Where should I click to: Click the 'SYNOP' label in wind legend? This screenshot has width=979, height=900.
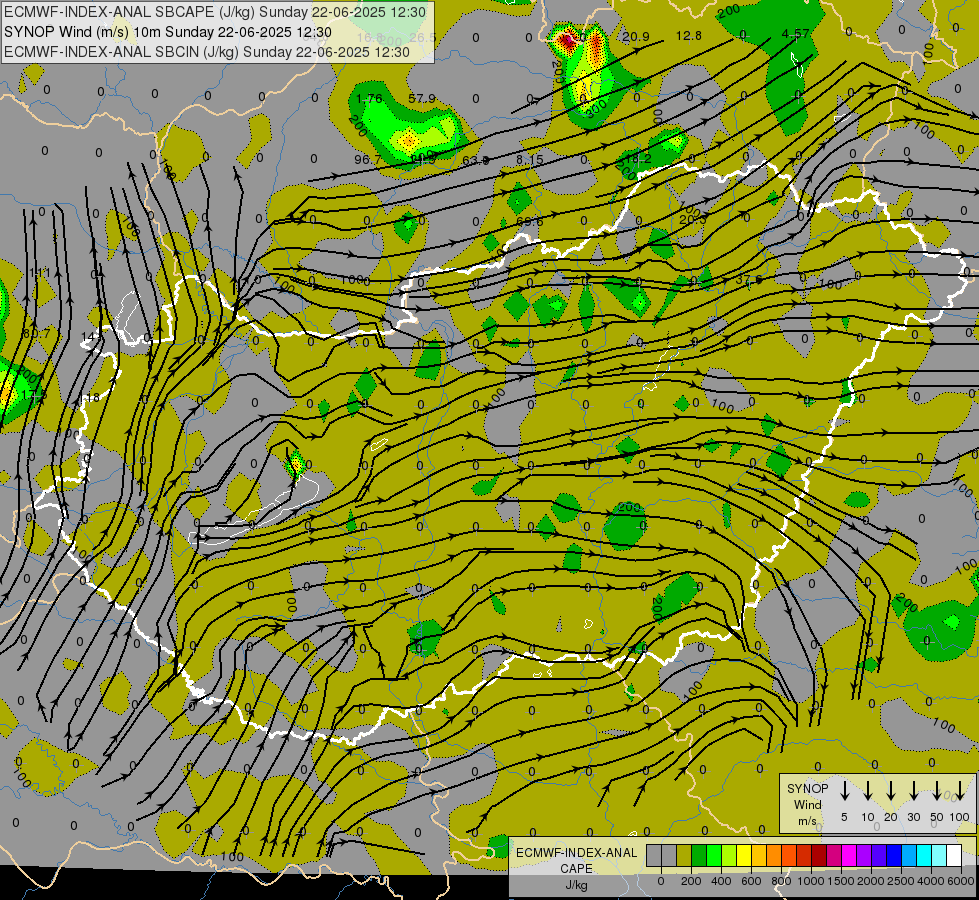pos(807,788)
